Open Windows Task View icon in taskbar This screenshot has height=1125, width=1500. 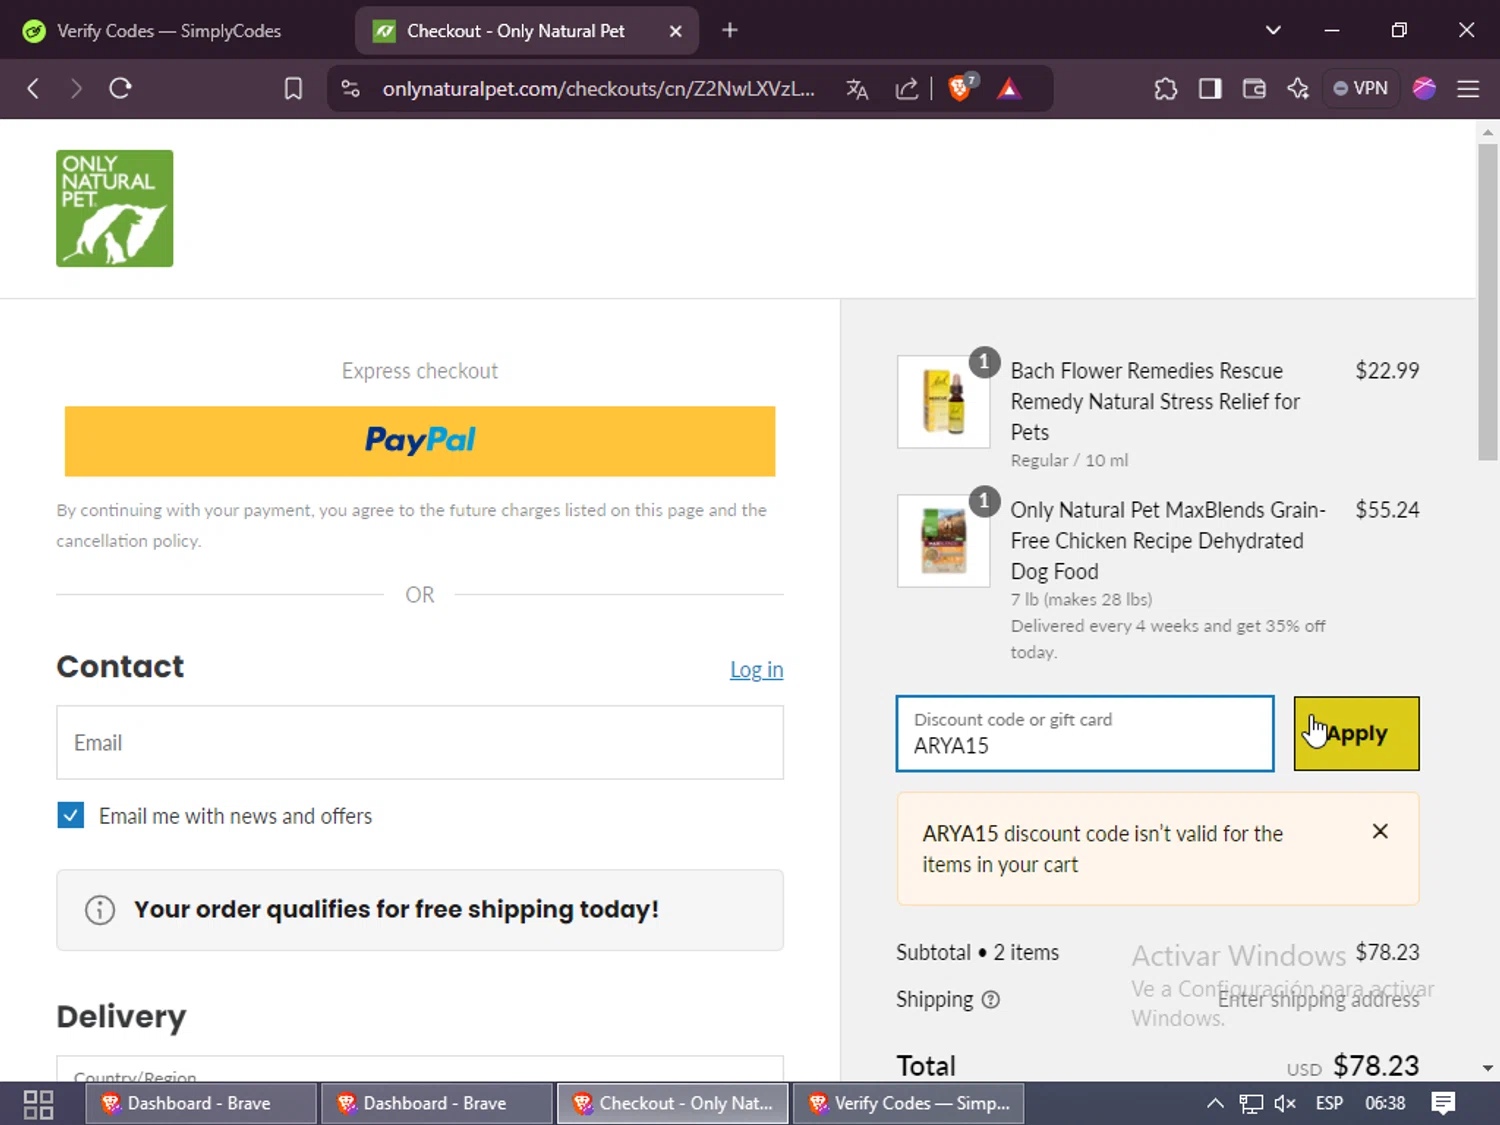click(x=38, y=1104)
